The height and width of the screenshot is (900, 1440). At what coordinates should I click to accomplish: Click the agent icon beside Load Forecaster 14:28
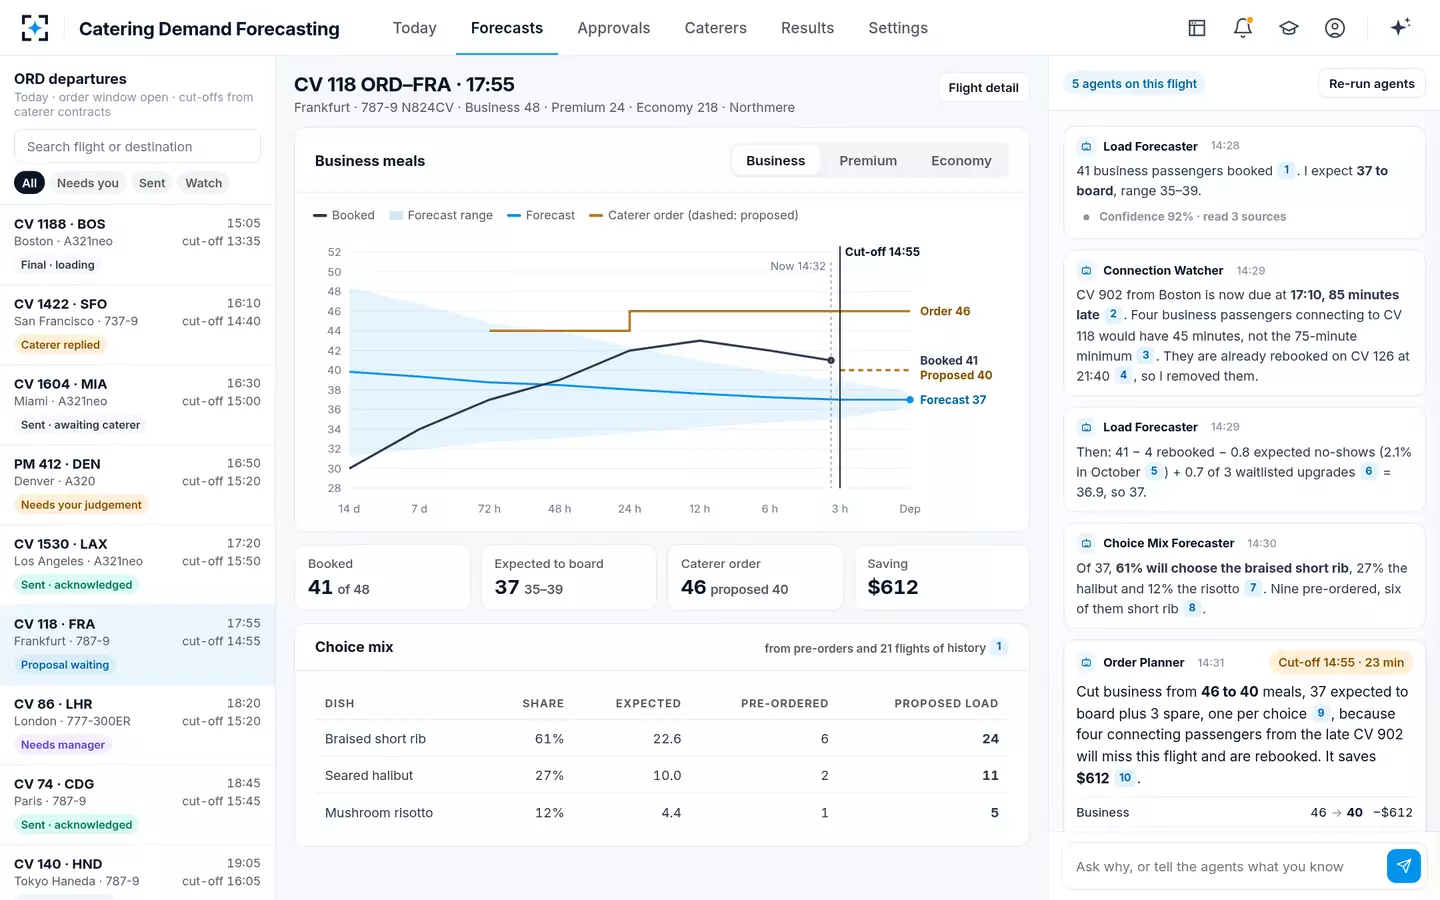click(x=1086, y=147)
